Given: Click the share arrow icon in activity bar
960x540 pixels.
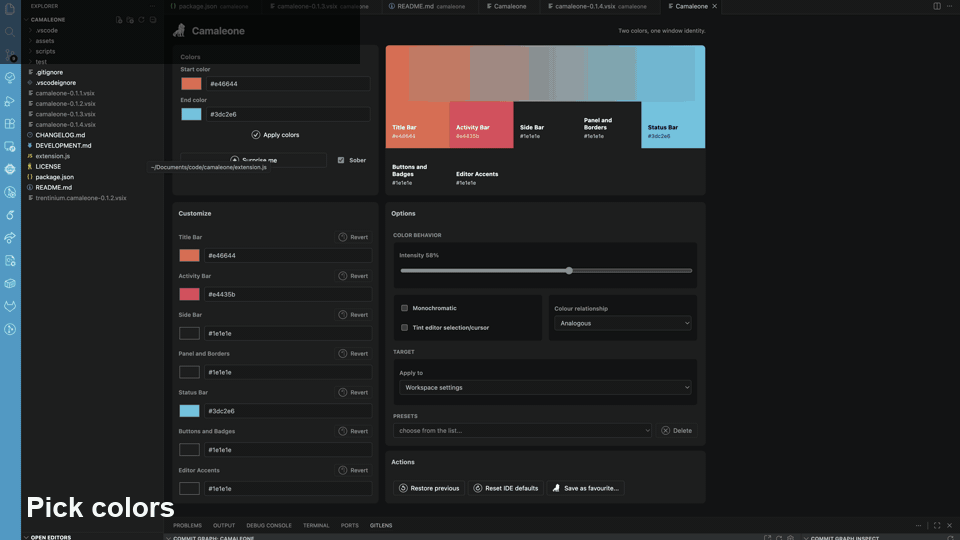Looking at the screenshot, I should [10, 238].
